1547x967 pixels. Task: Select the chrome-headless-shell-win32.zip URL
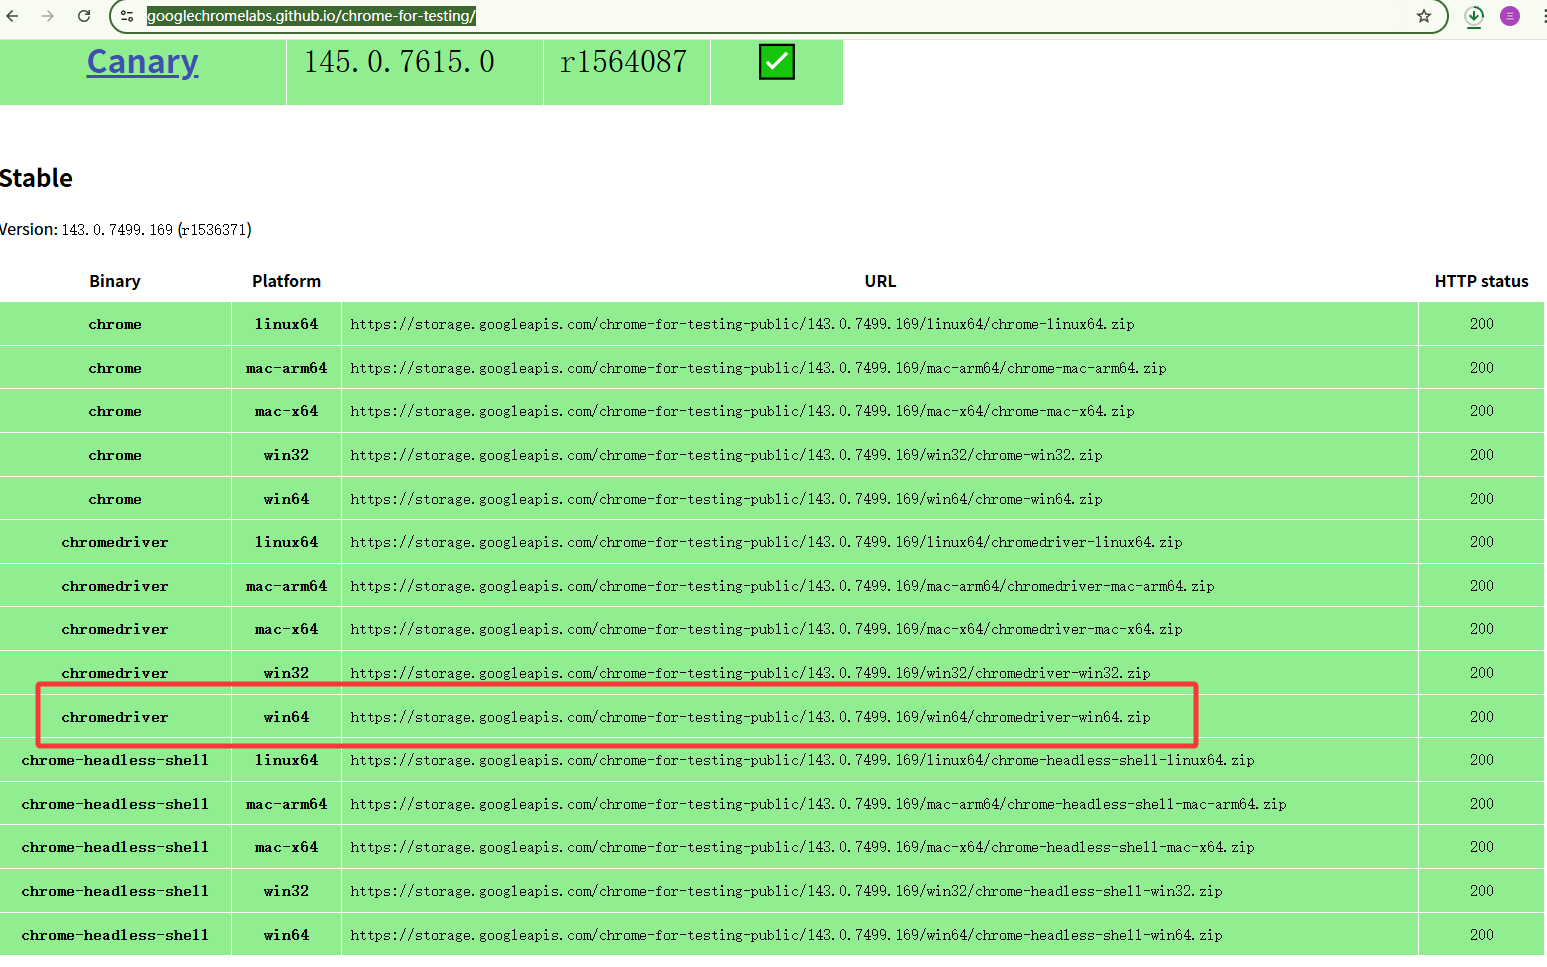(786, 891)
